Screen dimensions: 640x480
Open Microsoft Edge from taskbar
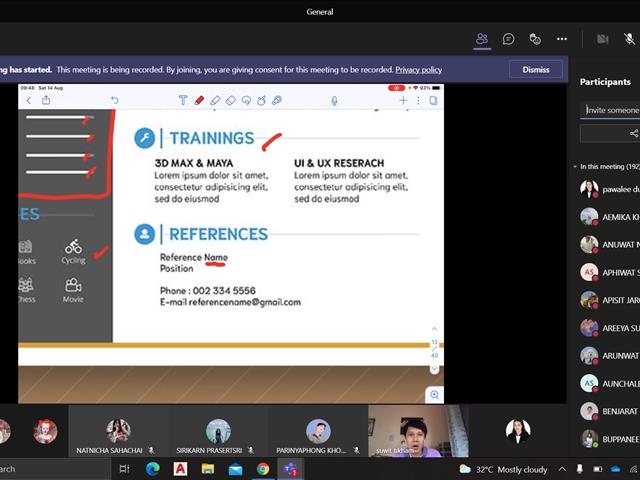[x=153, y=469]
